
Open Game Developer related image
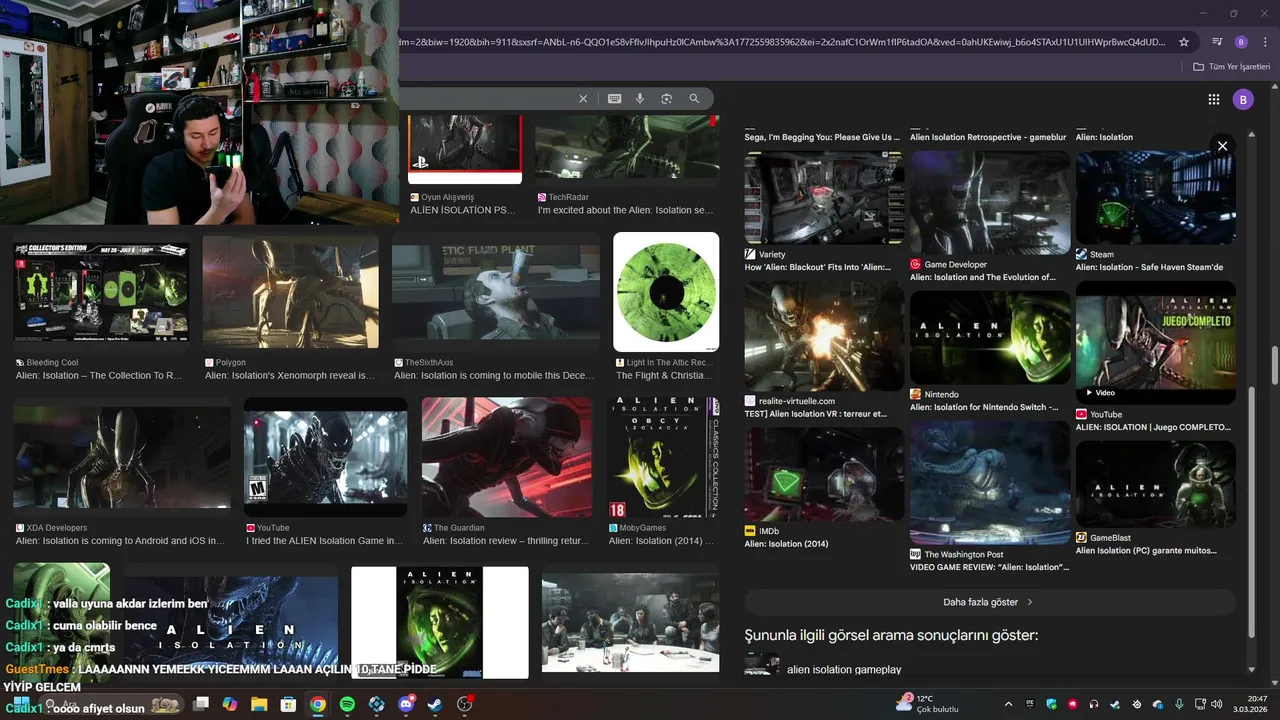pyautogui.click(x=990, y=203)
